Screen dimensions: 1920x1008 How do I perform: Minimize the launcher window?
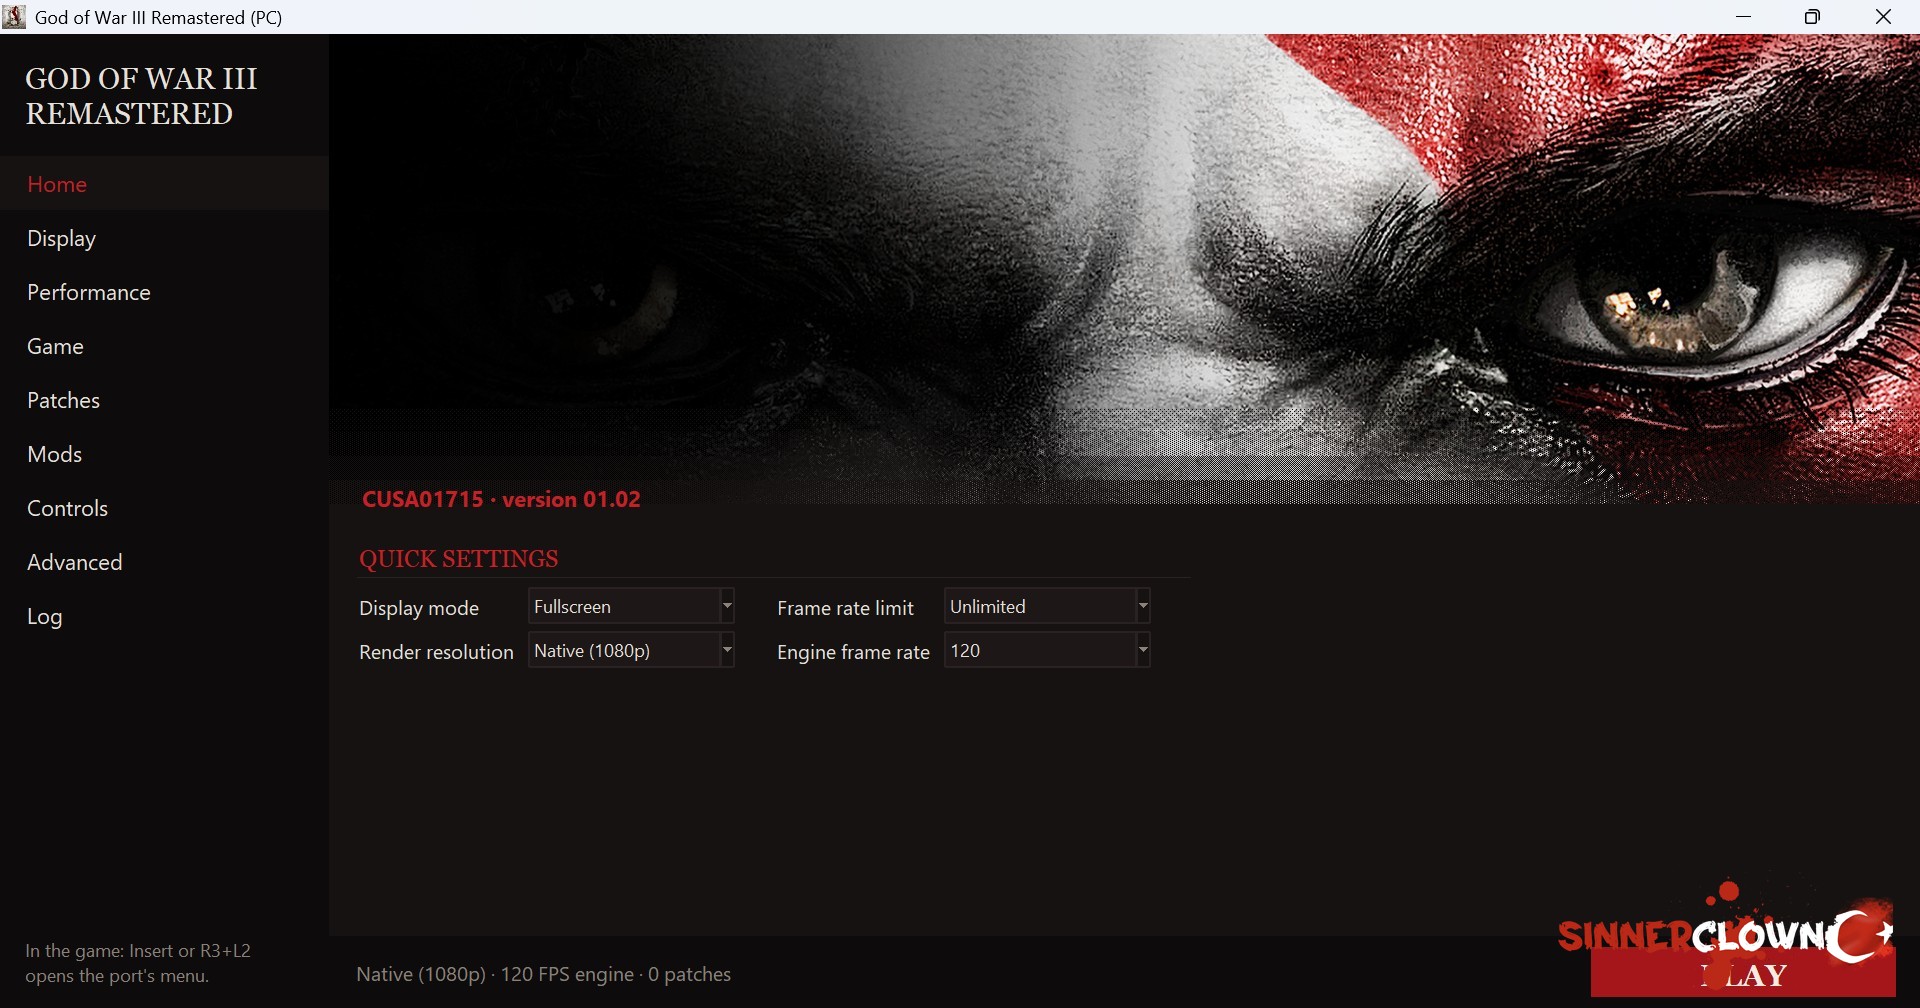(x=1744, y=17)
